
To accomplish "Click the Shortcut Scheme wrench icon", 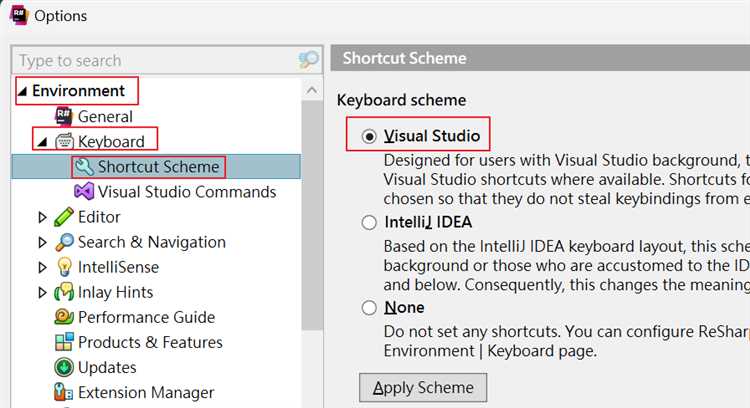I will click(x=84, y=167).
